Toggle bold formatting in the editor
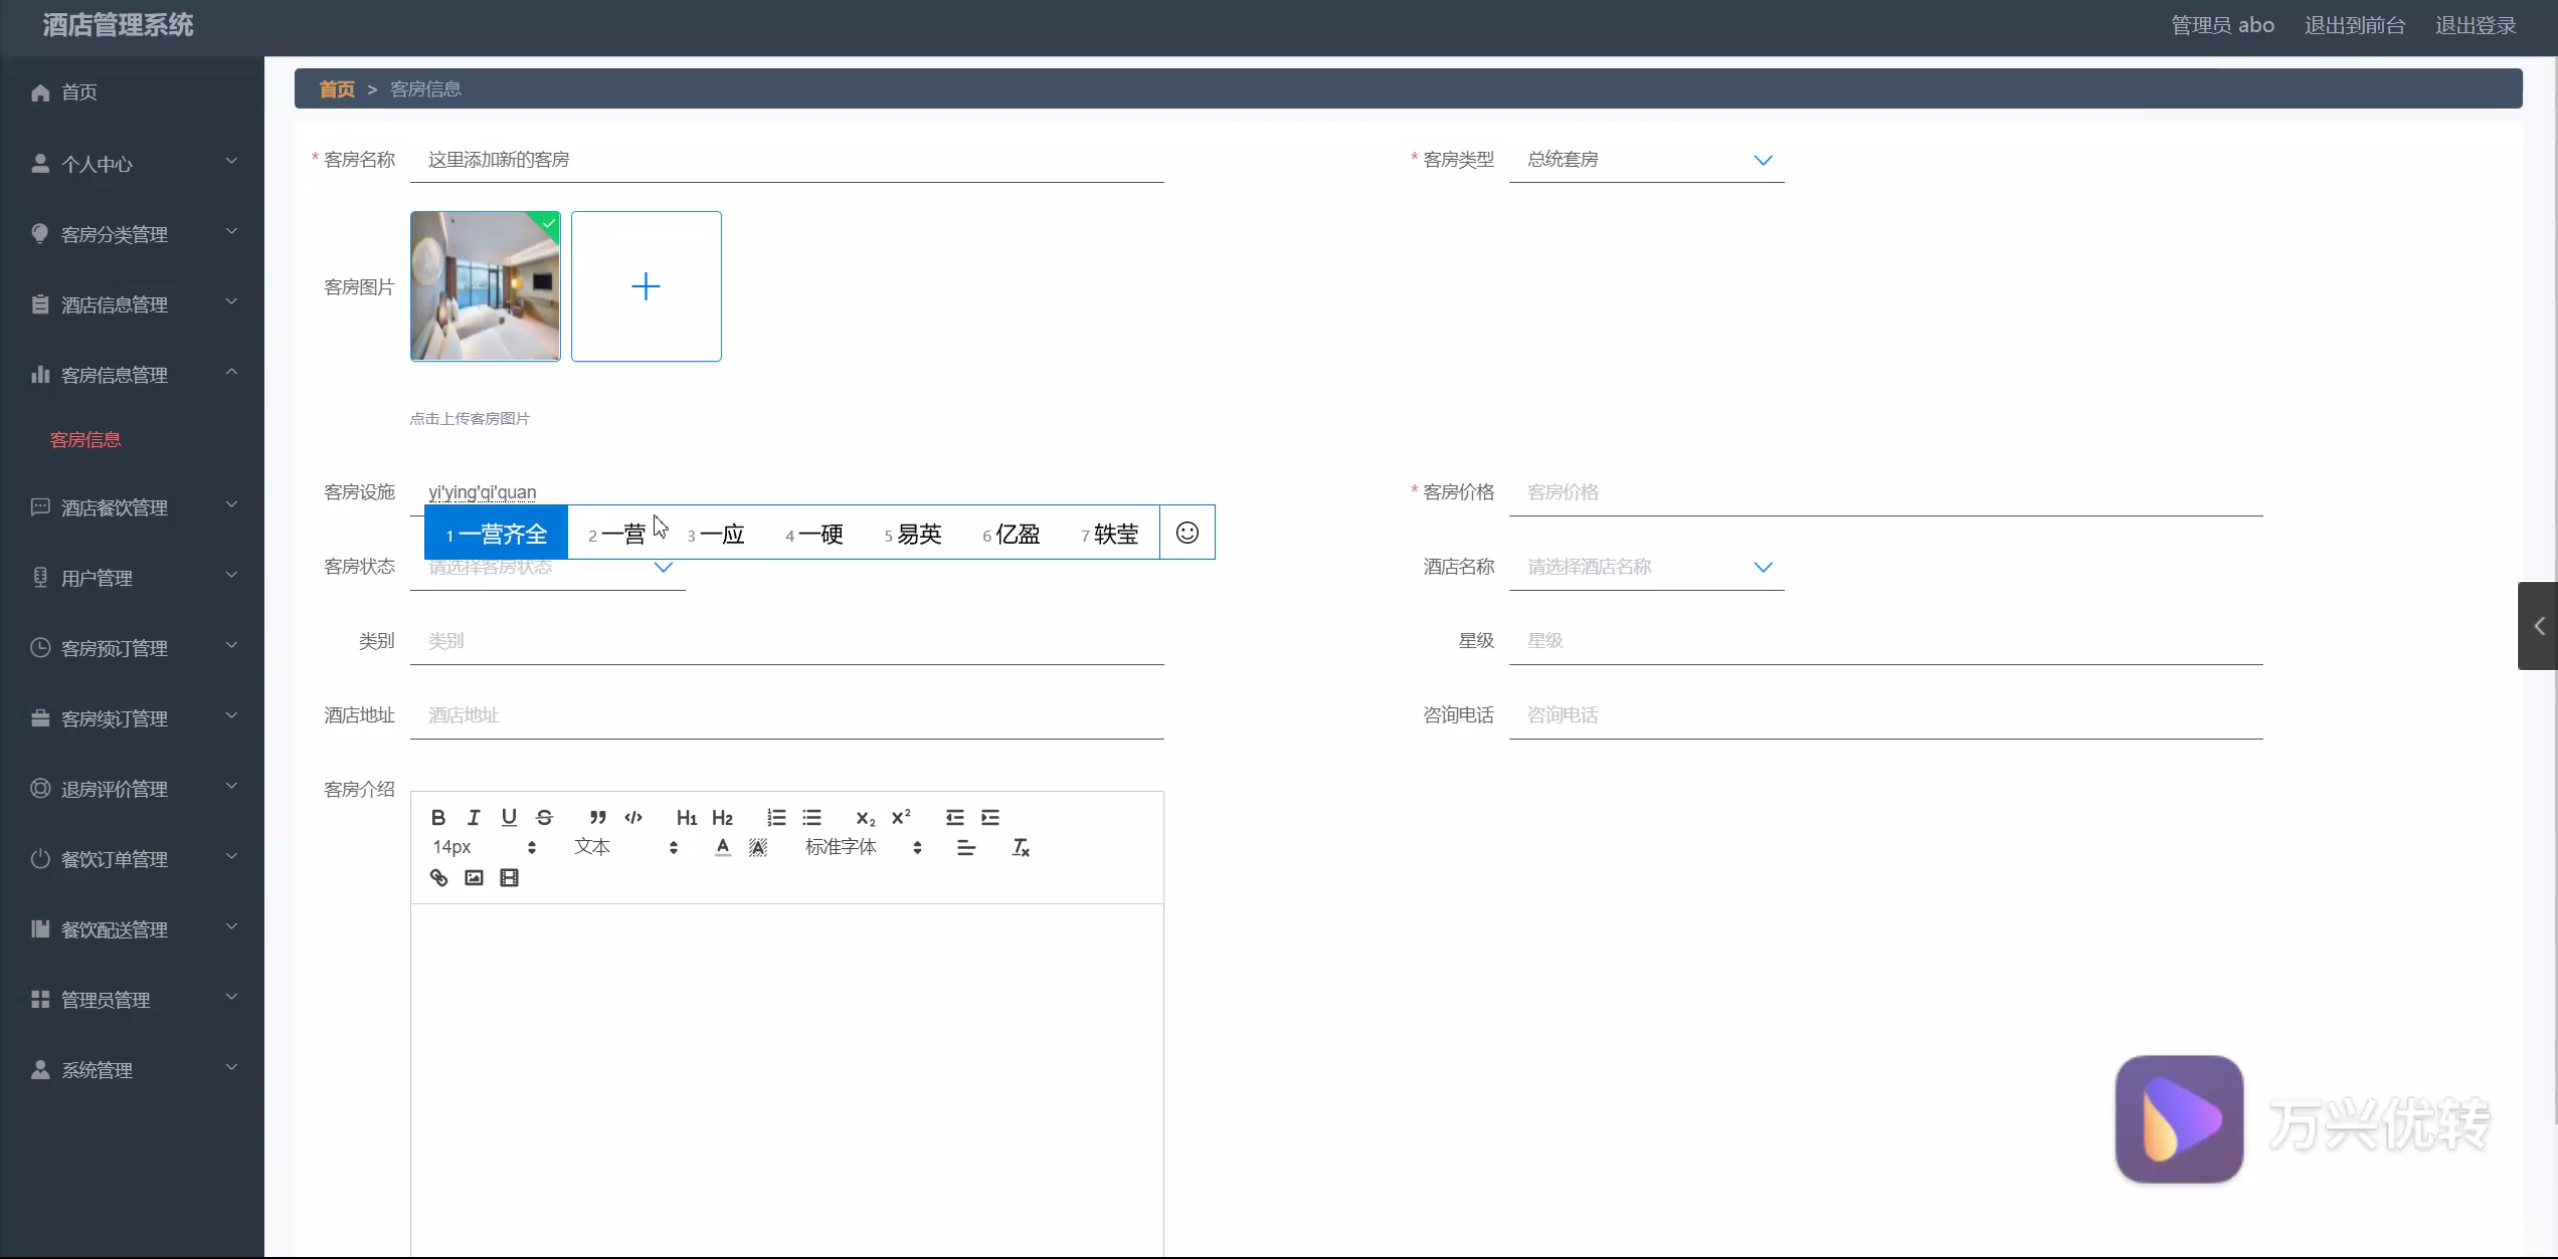The width and height of the screenshot is (2558, 1259). (x=438, y=817)
